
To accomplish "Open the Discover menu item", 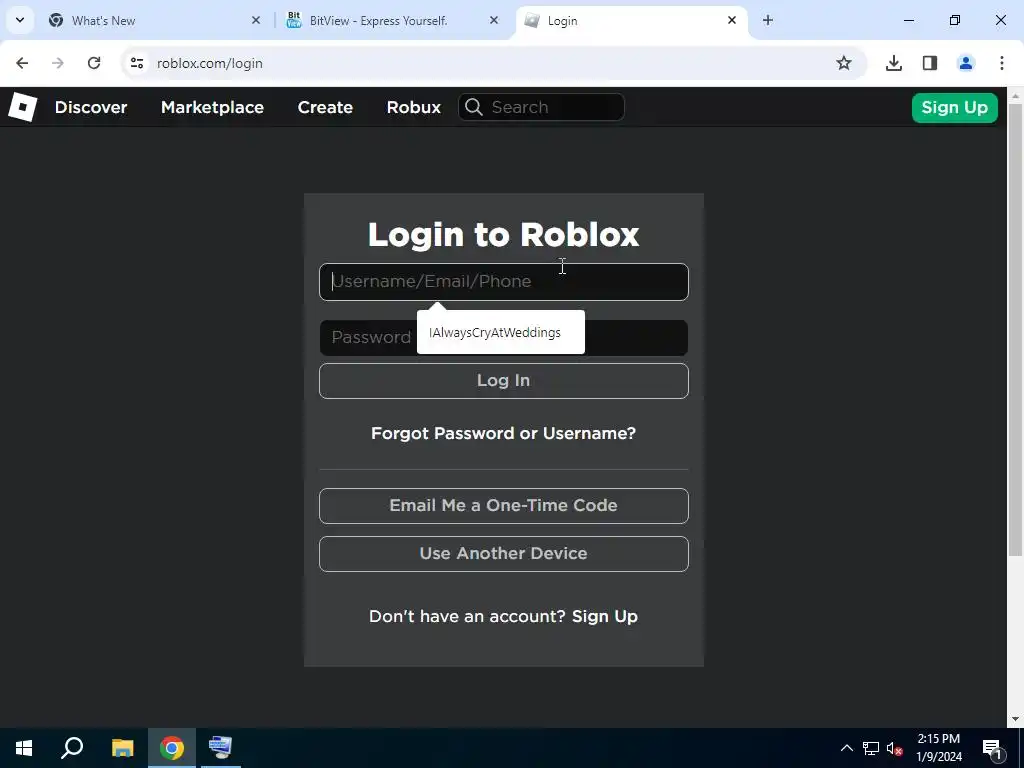I will point(91,107).
